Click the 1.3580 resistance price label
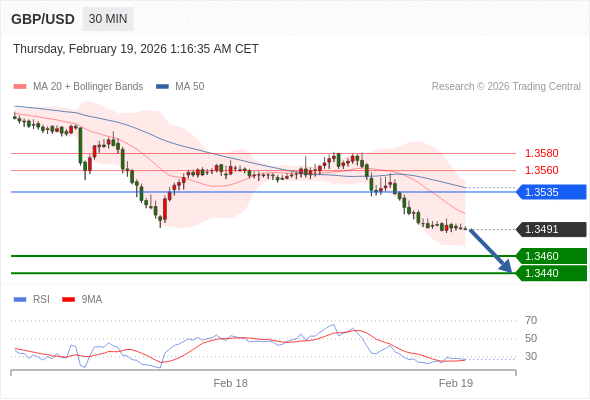 tap(541, 154)
